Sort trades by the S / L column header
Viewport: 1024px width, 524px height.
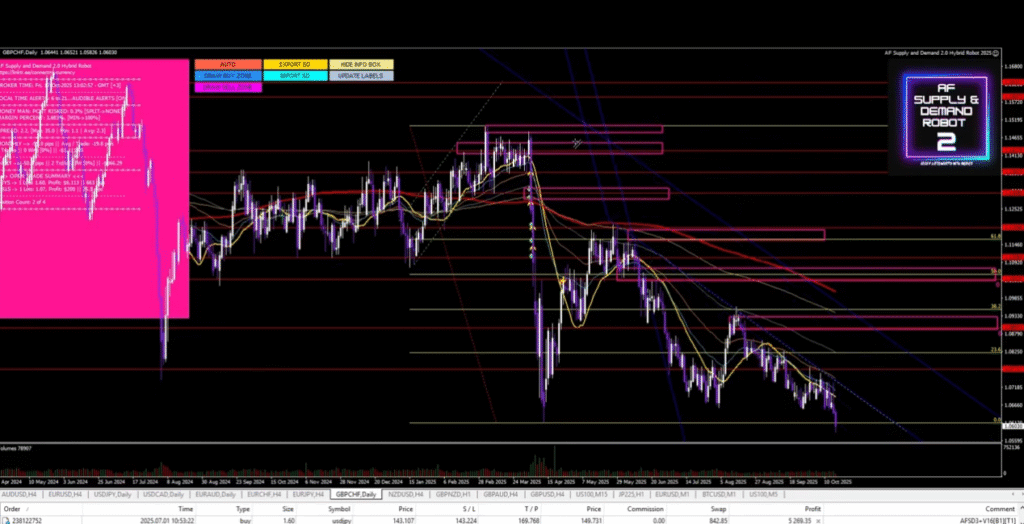(x=469, y=508)
